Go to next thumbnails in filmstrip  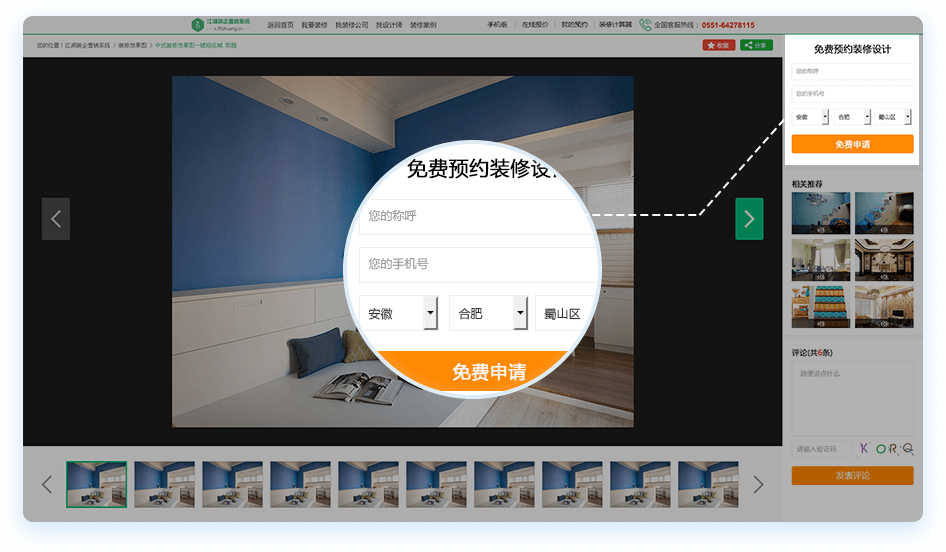(x=758, y=484)
